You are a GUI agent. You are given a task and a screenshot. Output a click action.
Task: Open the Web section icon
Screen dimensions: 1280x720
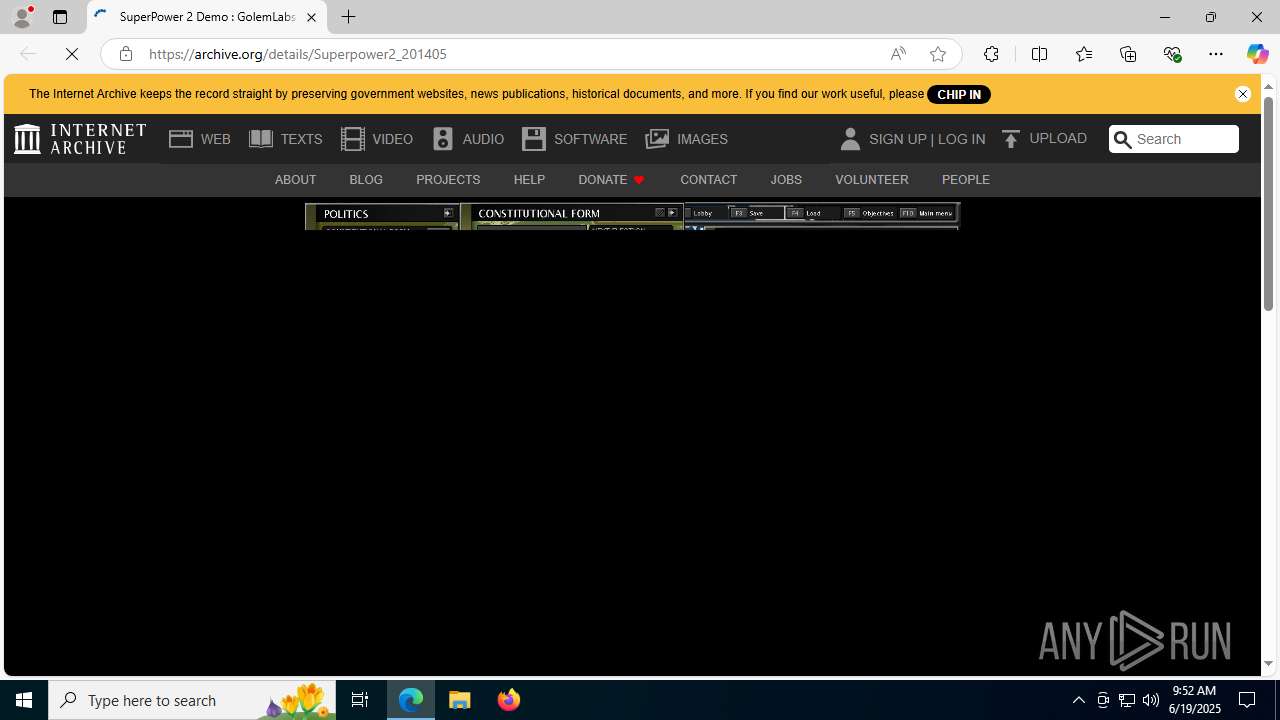[181, 139]
